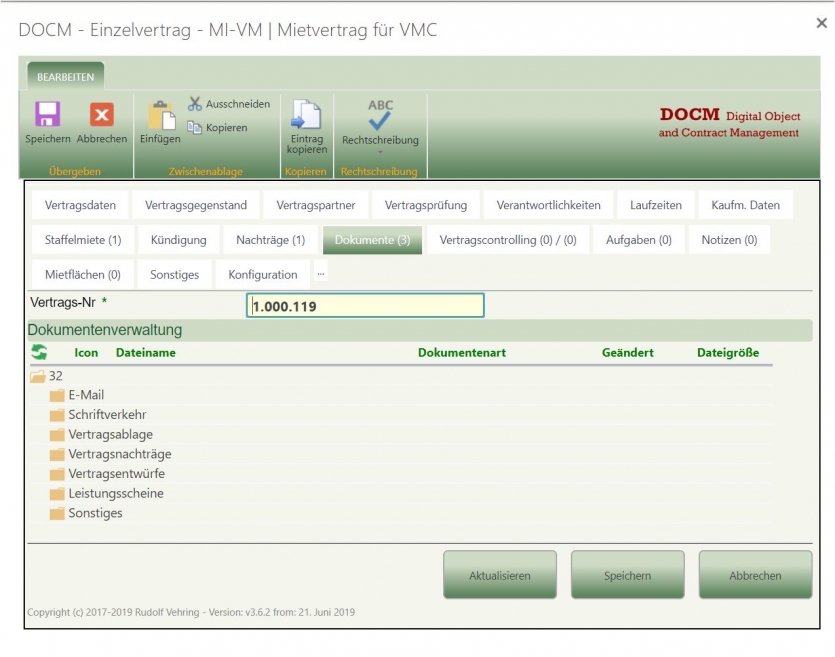The image size is (835, 657).
Task: Click the Leistungsscheine folder icon
Action: (57, 494)
